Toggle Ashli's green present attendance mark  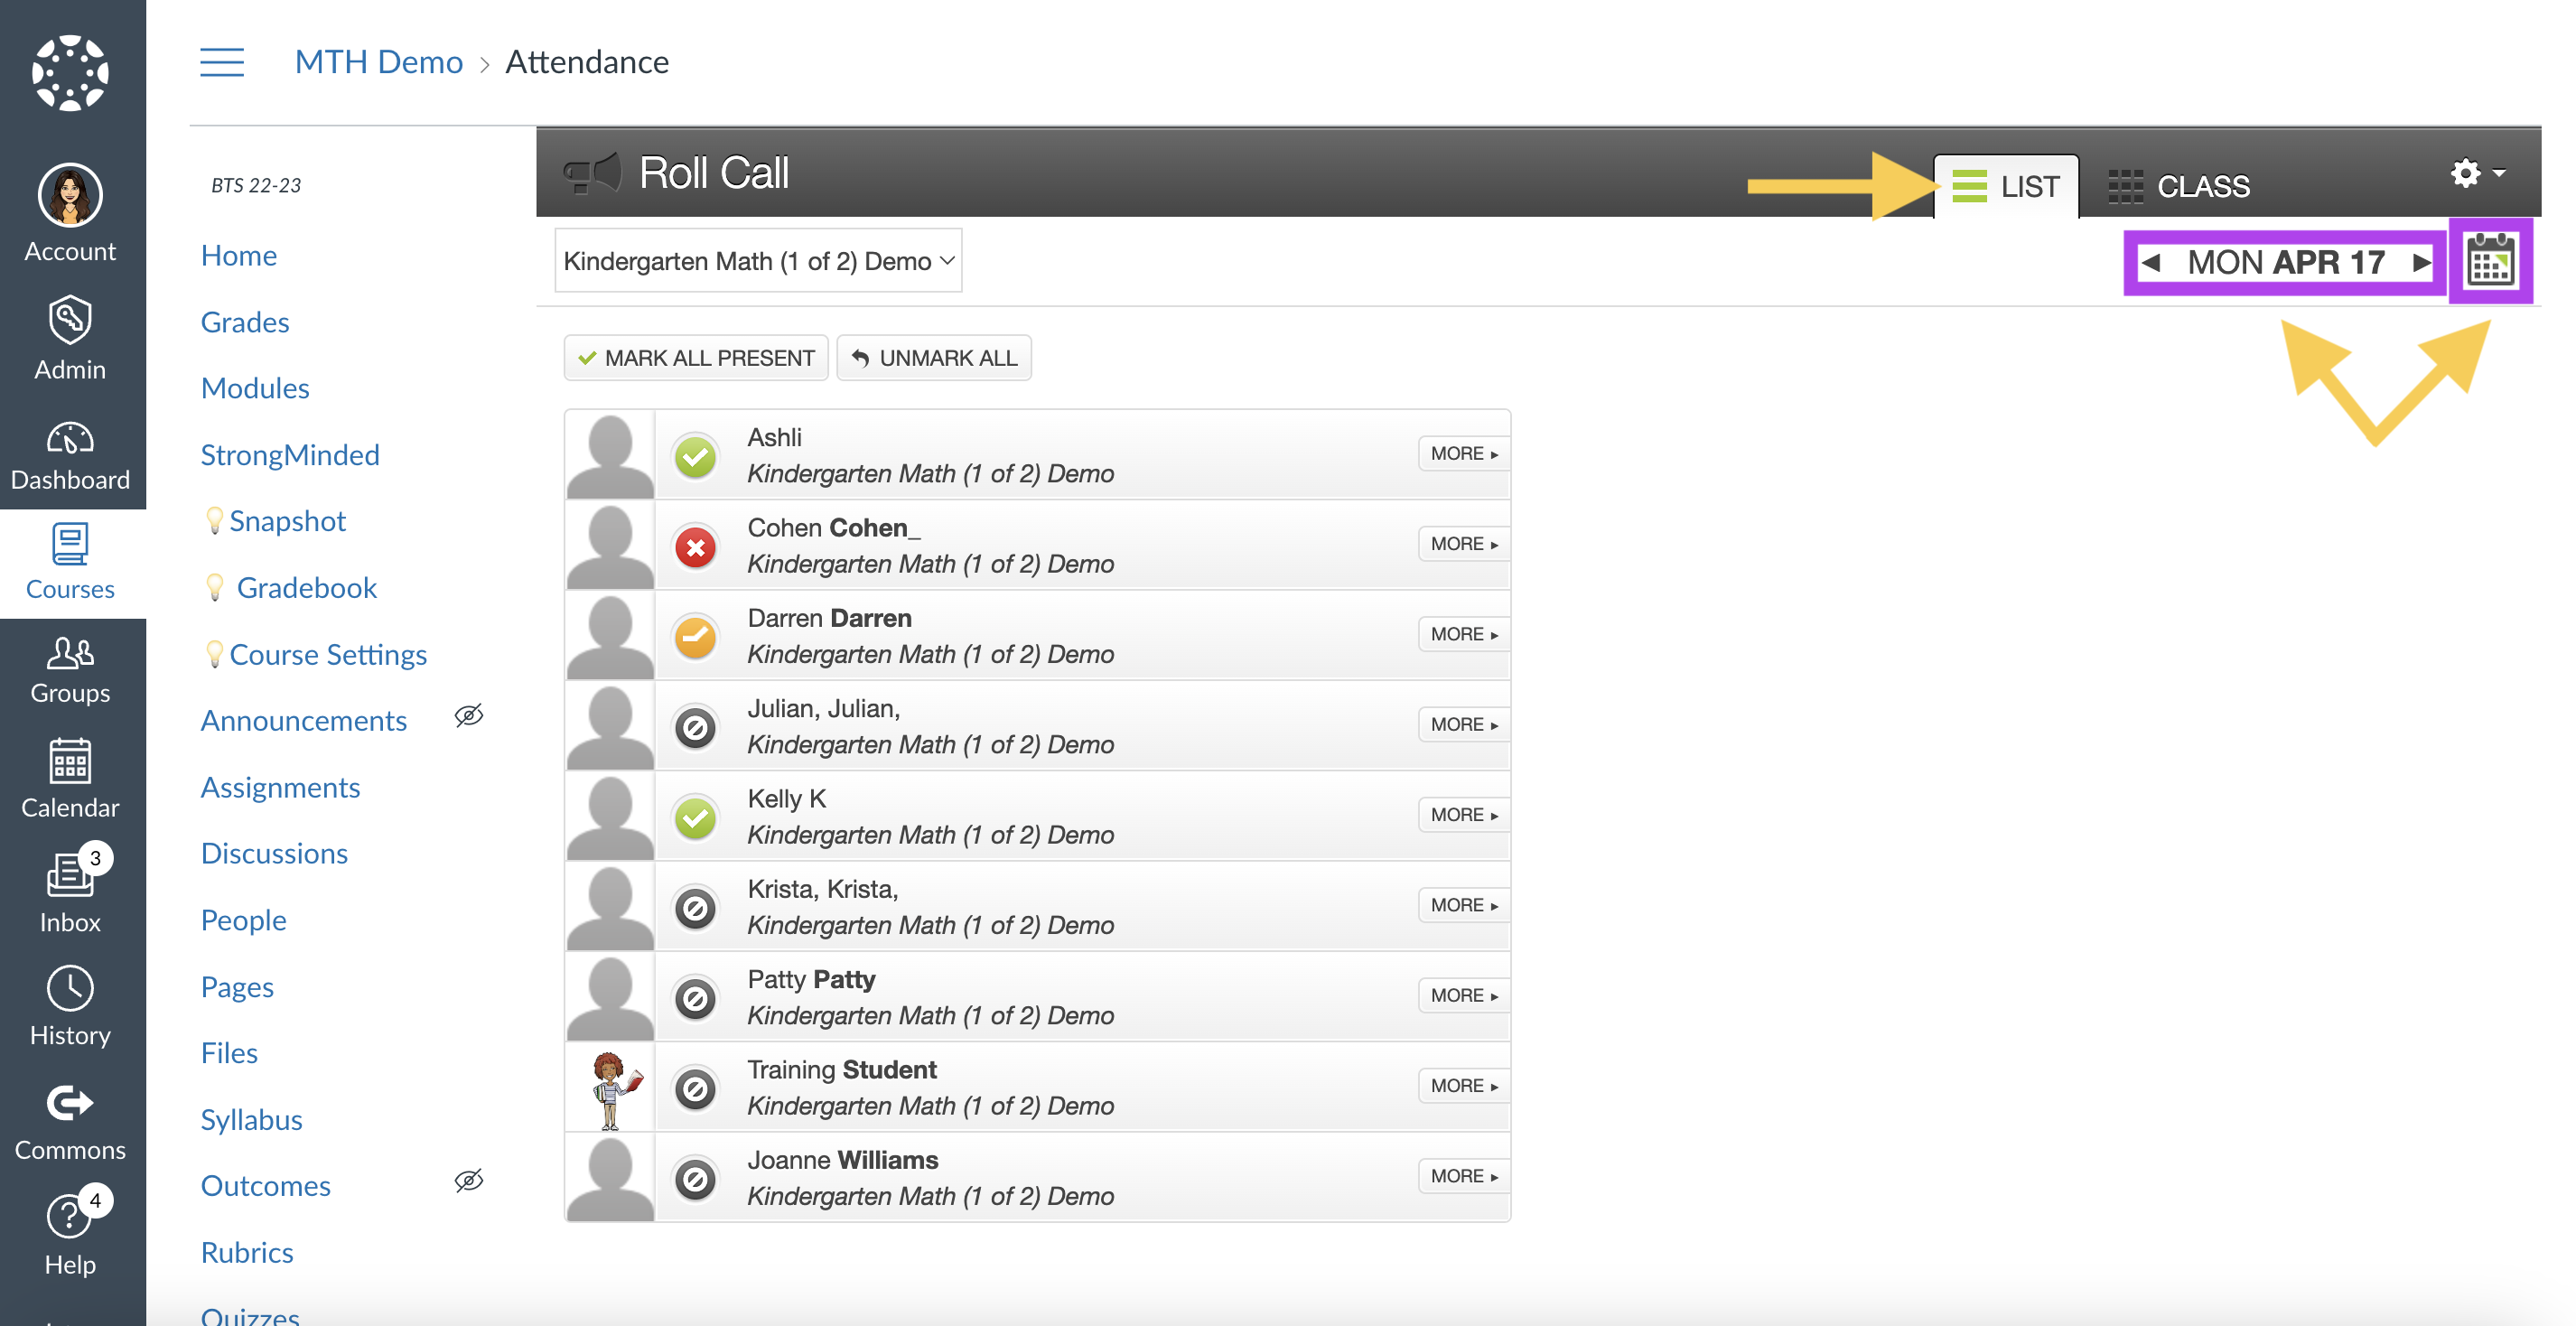(x=695, y=456)
